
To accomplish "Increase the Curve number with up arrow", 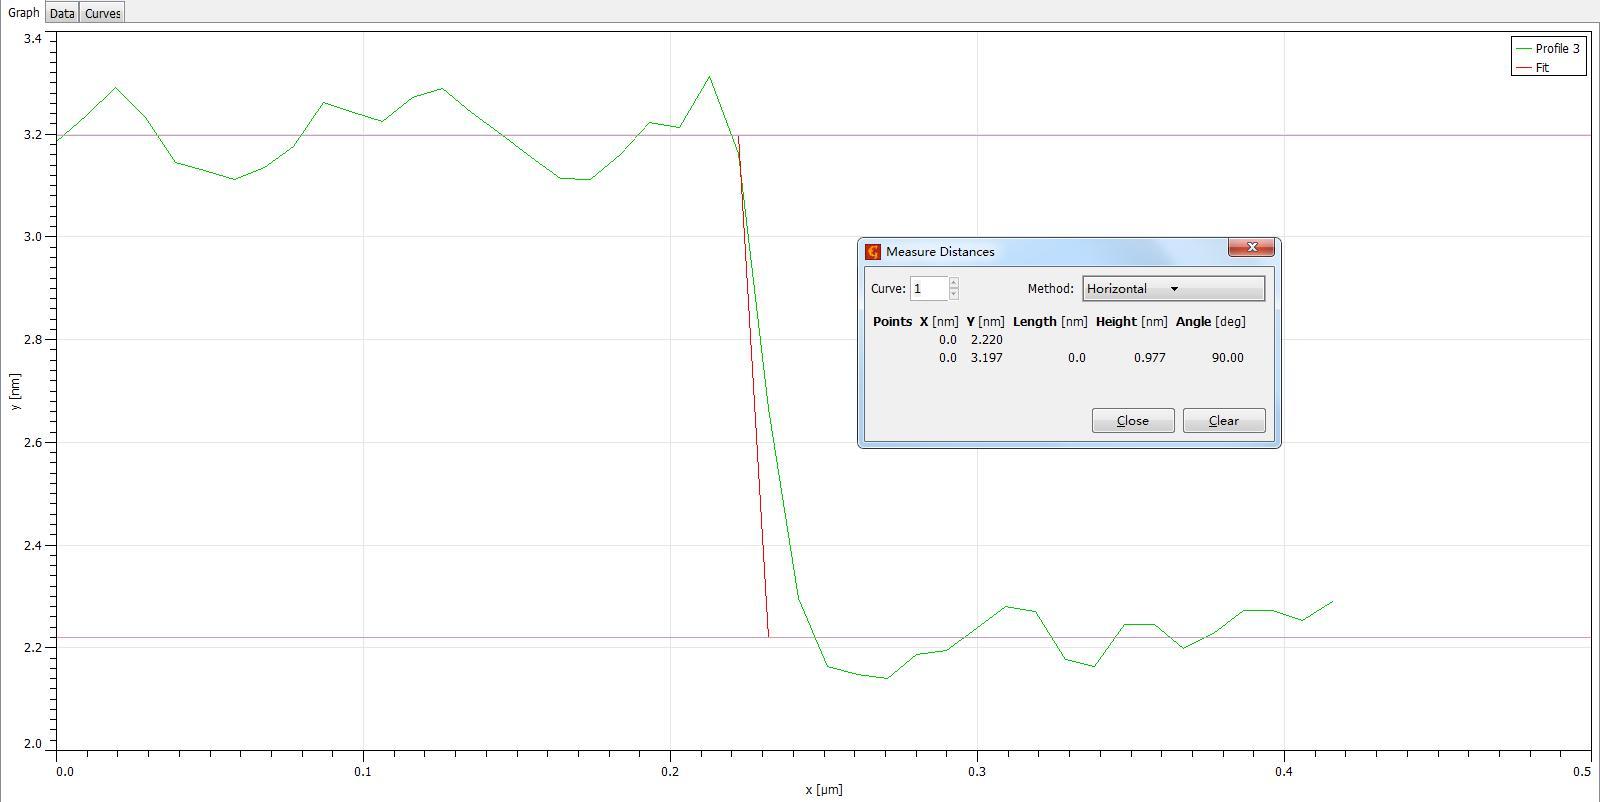I will [x=954, y=283].
